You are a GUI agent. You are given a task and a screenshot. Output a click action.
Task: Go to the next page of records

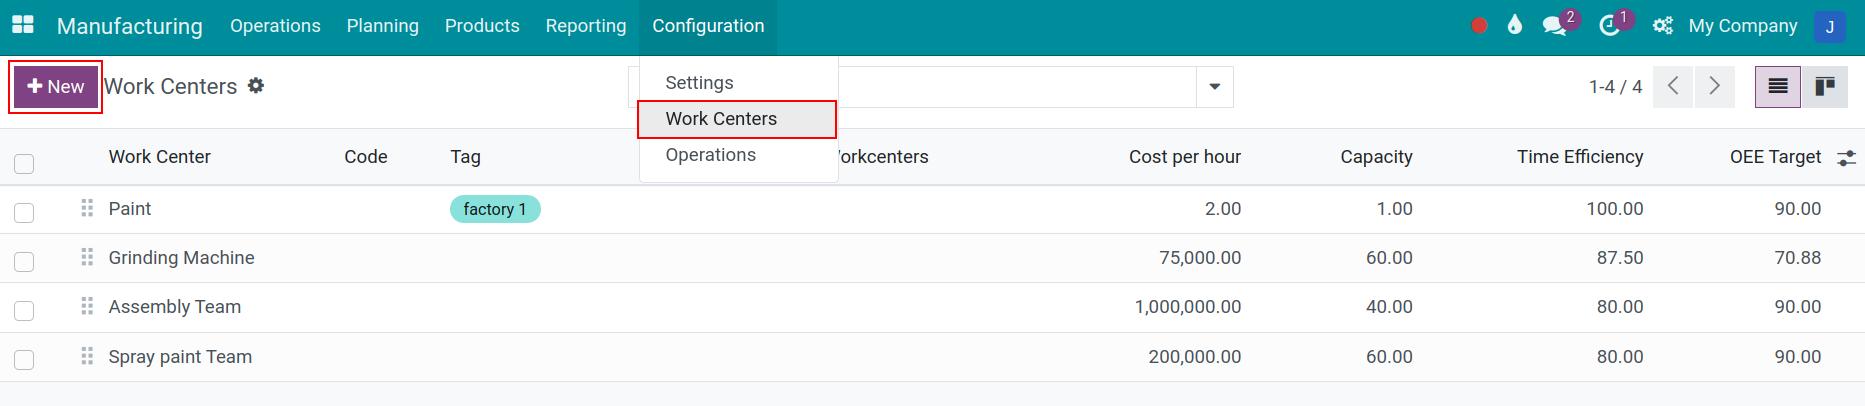(1714, 87)
